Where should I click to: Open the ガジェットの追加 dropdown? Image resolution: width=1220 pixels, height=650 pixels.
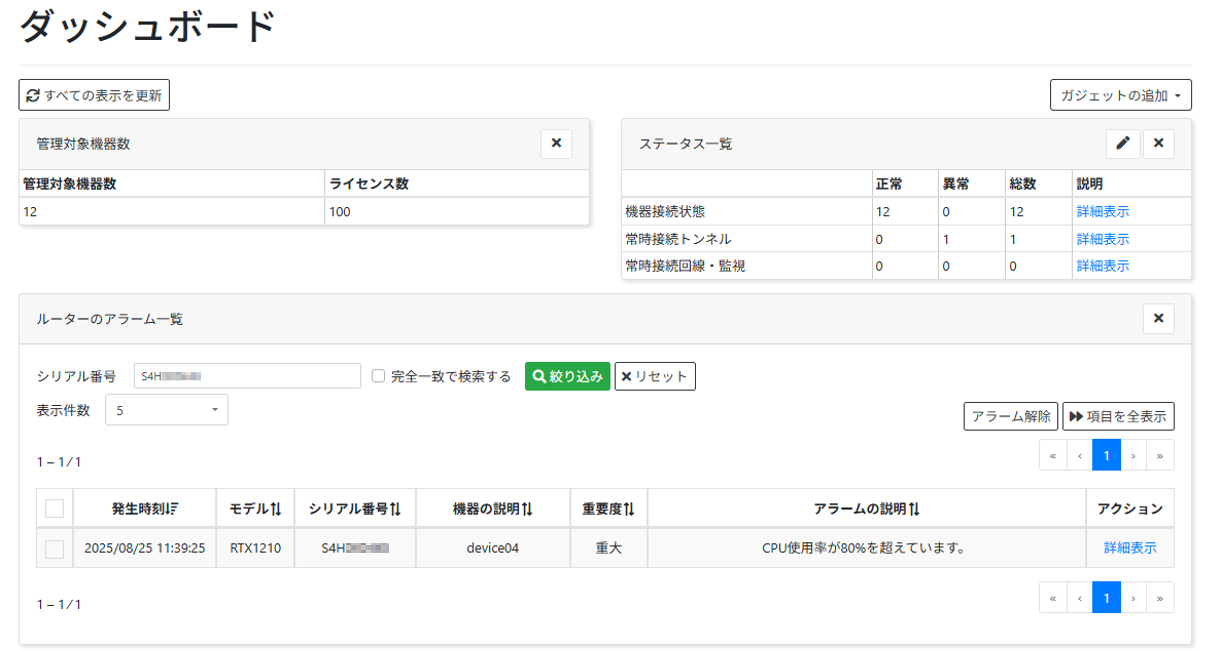click(1120, 94)
